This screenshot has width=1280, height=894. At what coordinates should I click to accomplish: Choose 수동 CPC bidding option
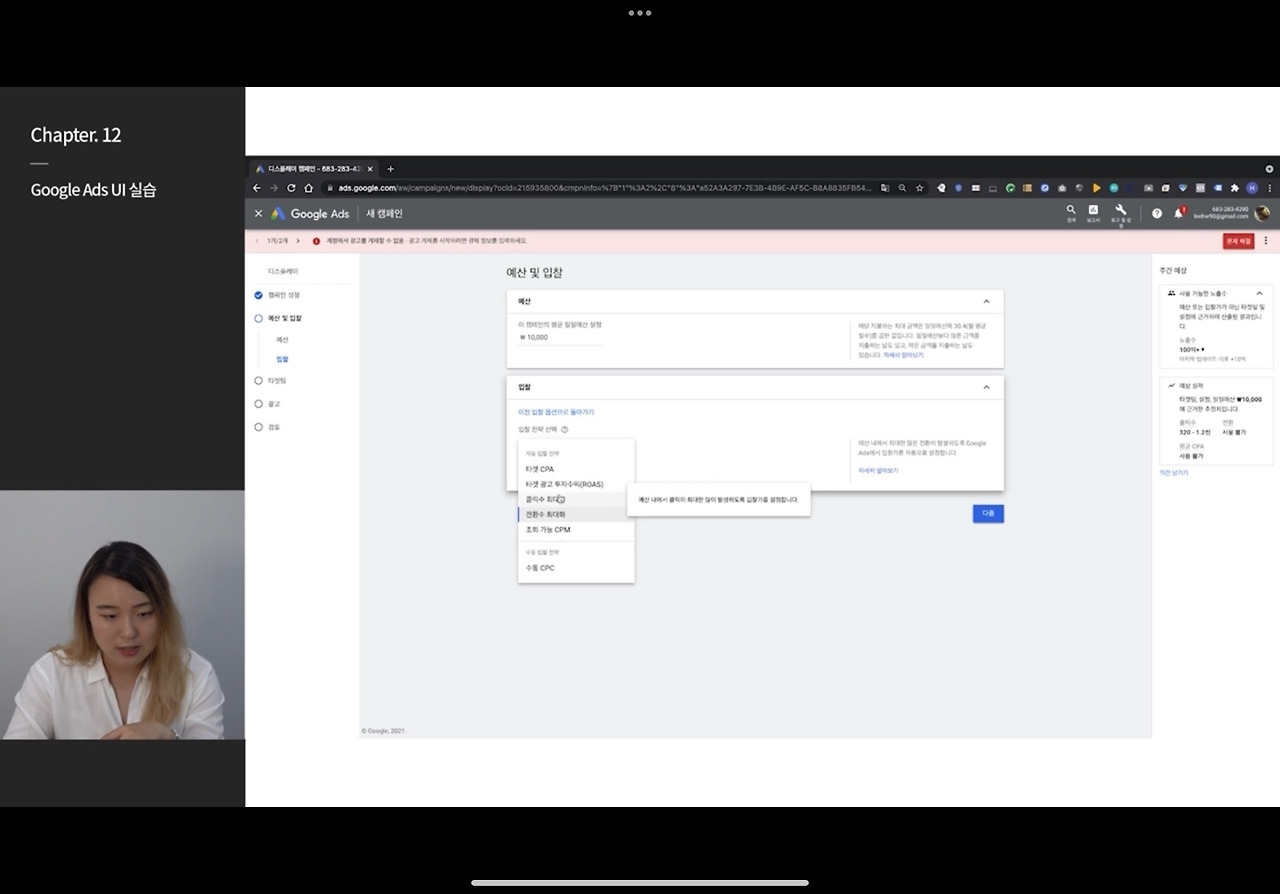click(x=576, y=568)
